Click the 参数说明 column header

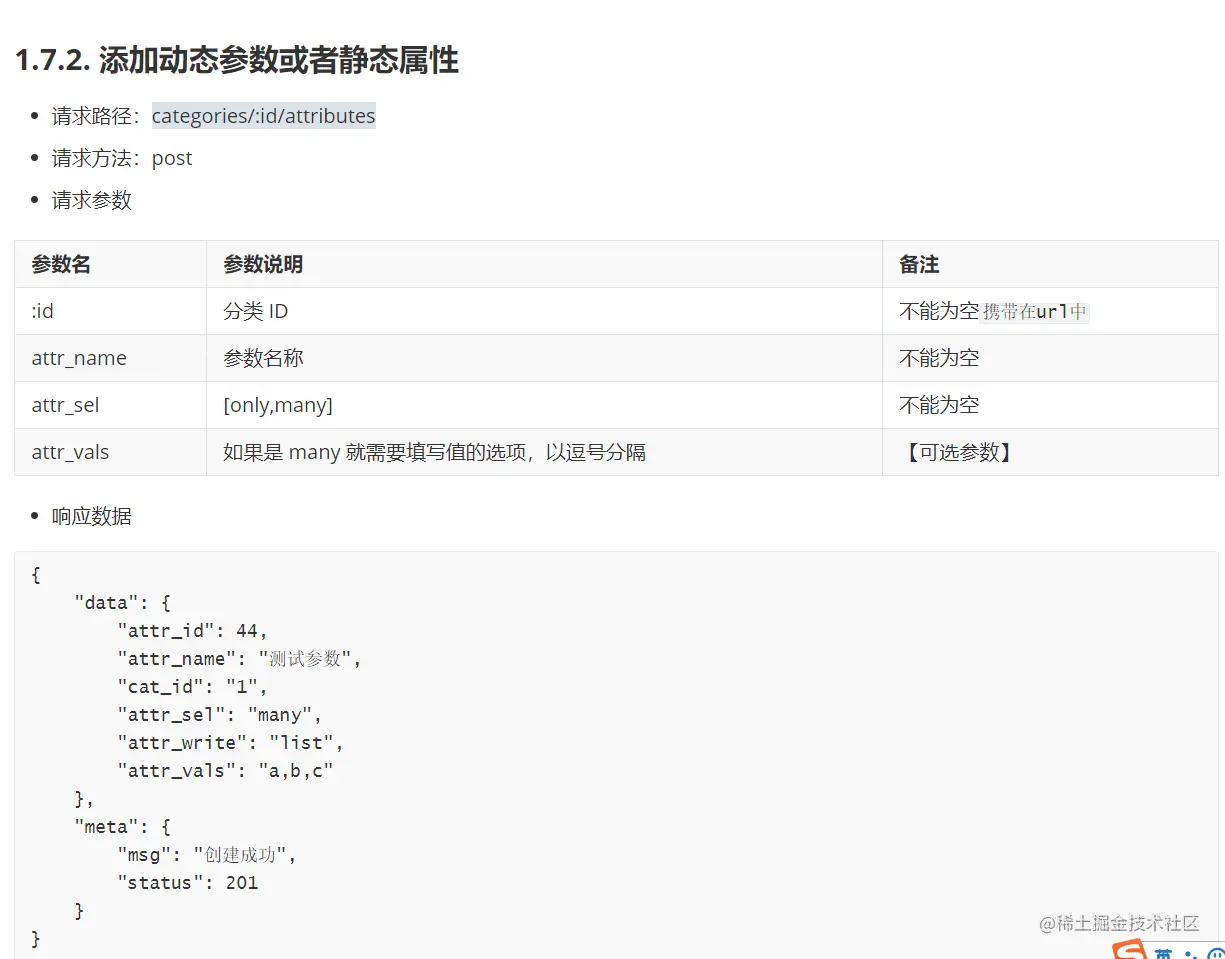pos(544,264)
